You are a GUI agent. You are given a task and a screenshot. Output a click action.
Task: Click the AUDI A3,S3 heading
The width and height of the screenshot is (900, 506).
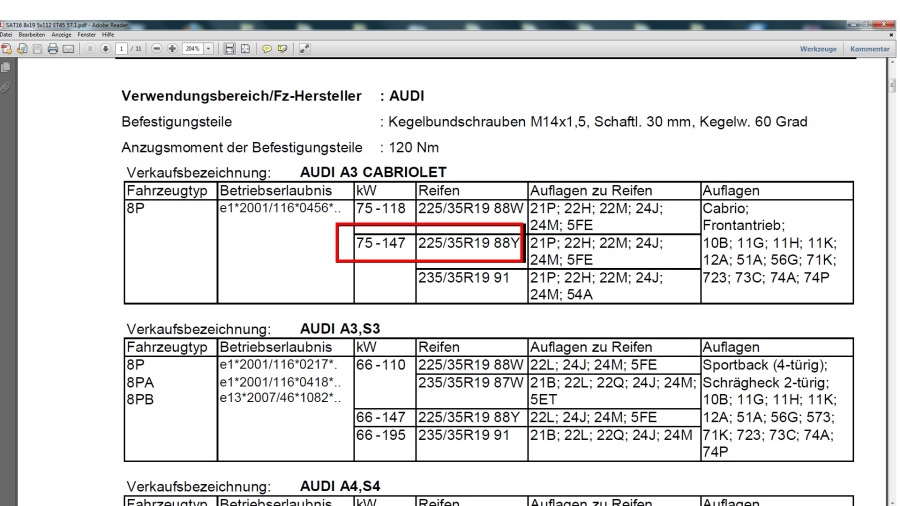340,329
